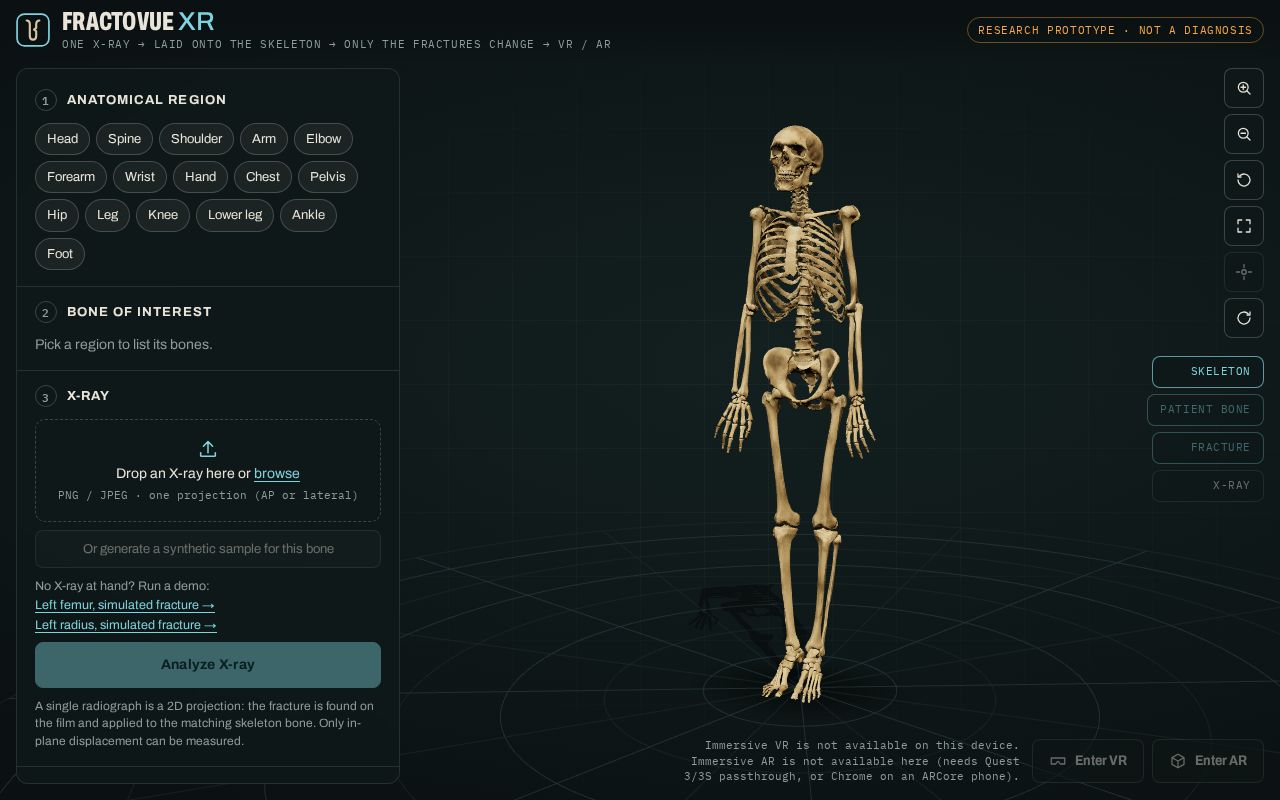Select the Hand region chip

pos(200,177)
